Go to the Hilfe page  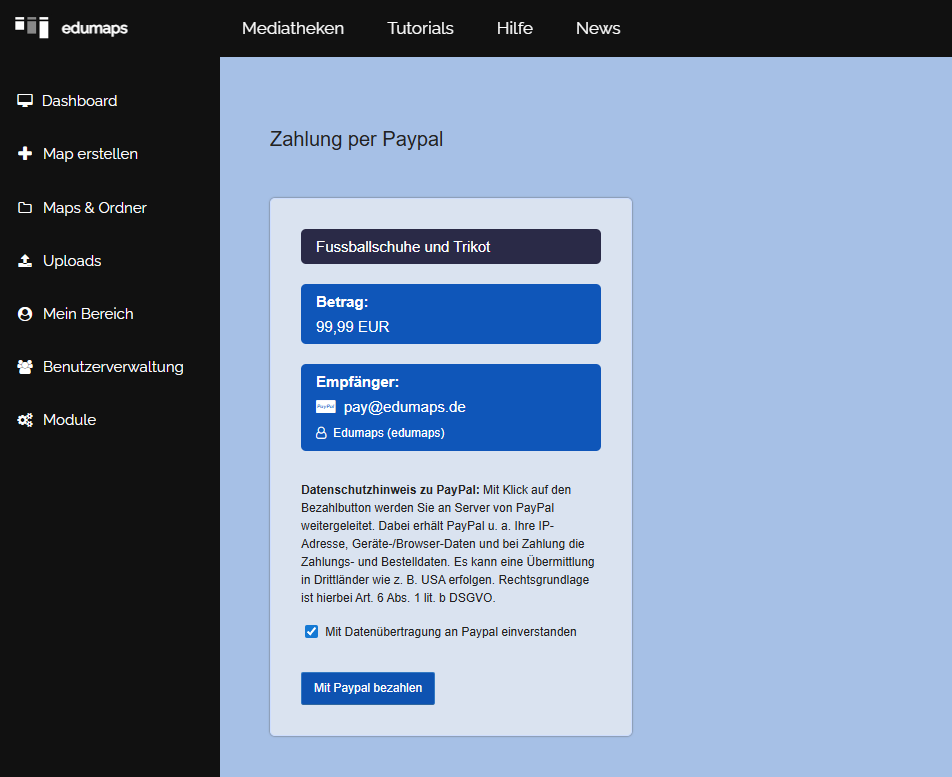click(x=514, y=28)
